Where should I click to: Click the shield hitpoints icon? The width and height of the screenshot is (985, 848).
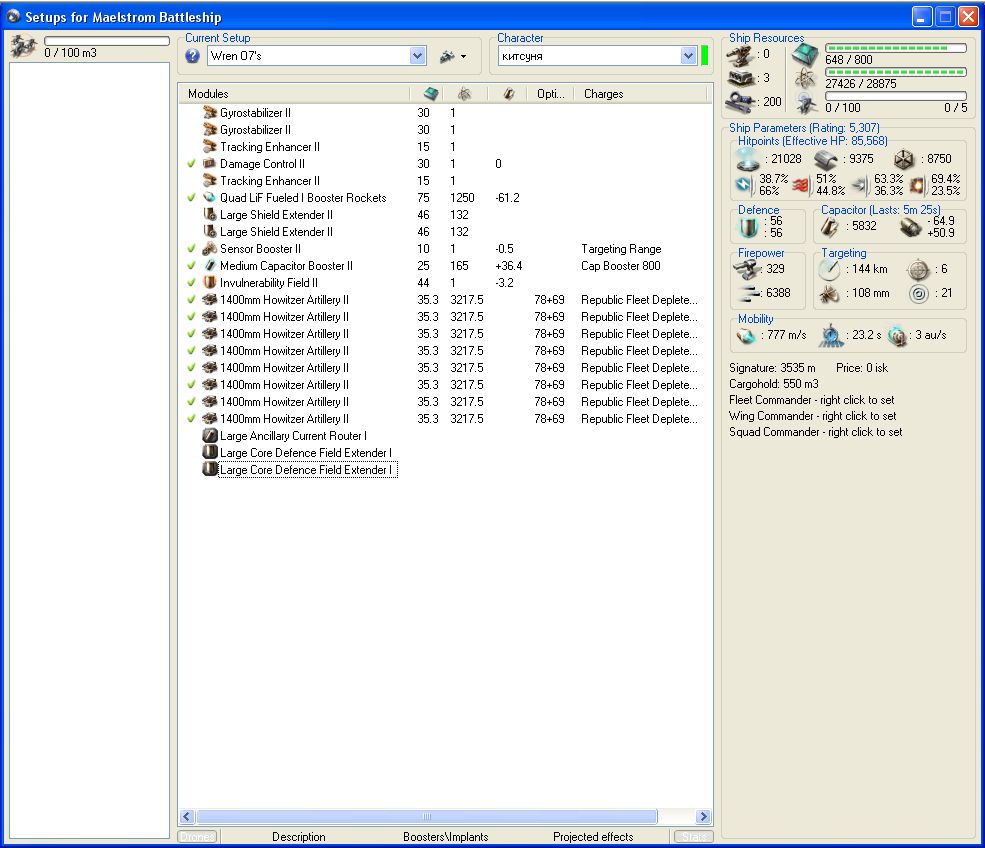[749, 159]
